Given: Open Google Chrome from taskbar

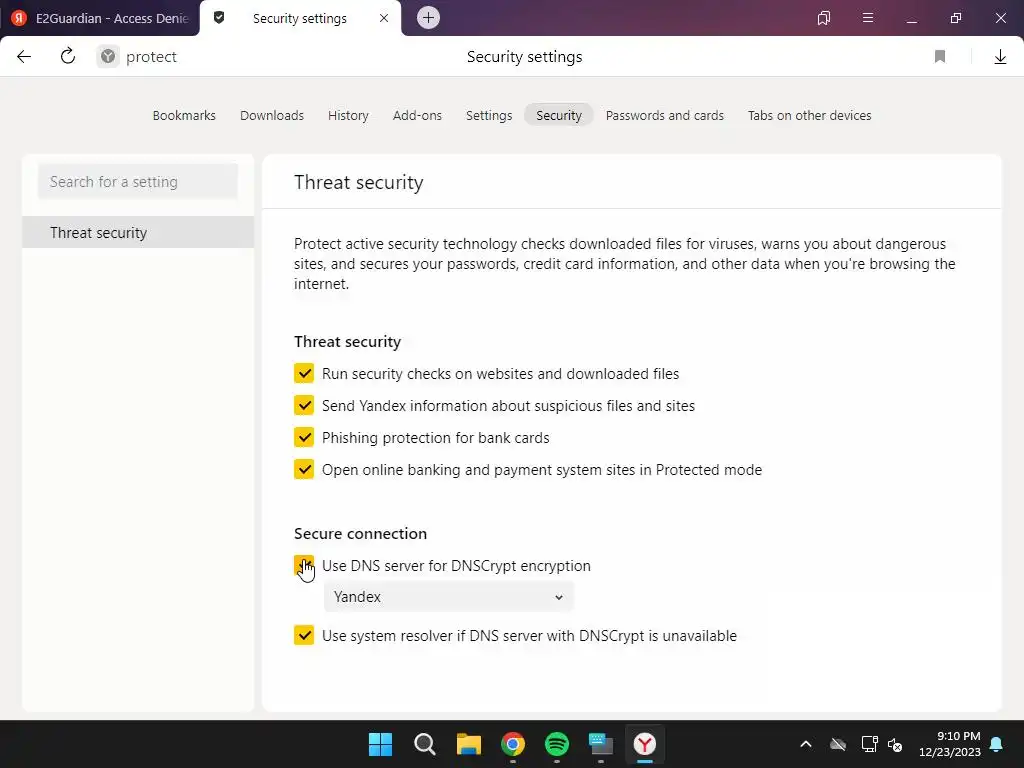Looking at the screenshot, I should pyautogui.click(x=513, y=744).
